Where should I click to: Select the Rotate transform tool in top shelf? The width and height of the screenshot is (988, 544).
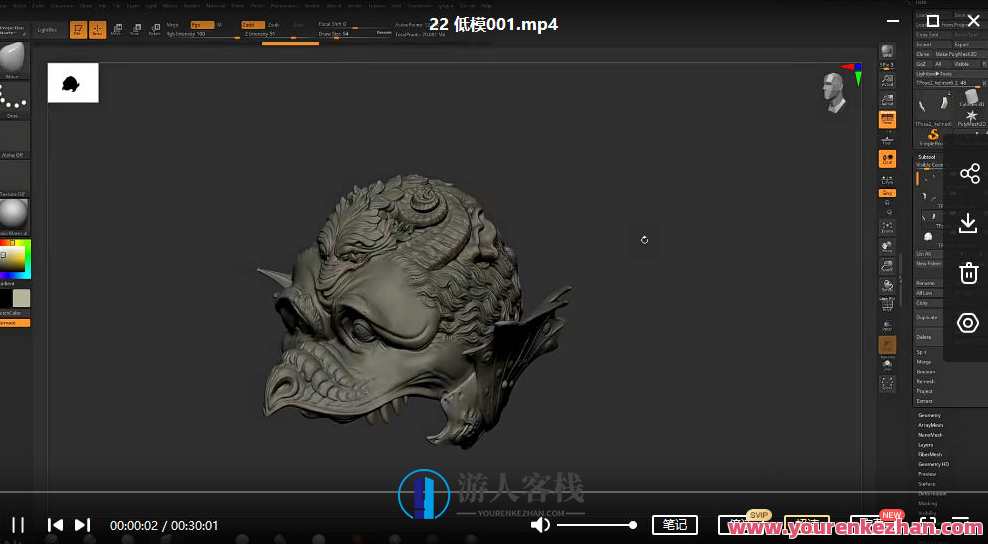[154, 30]
